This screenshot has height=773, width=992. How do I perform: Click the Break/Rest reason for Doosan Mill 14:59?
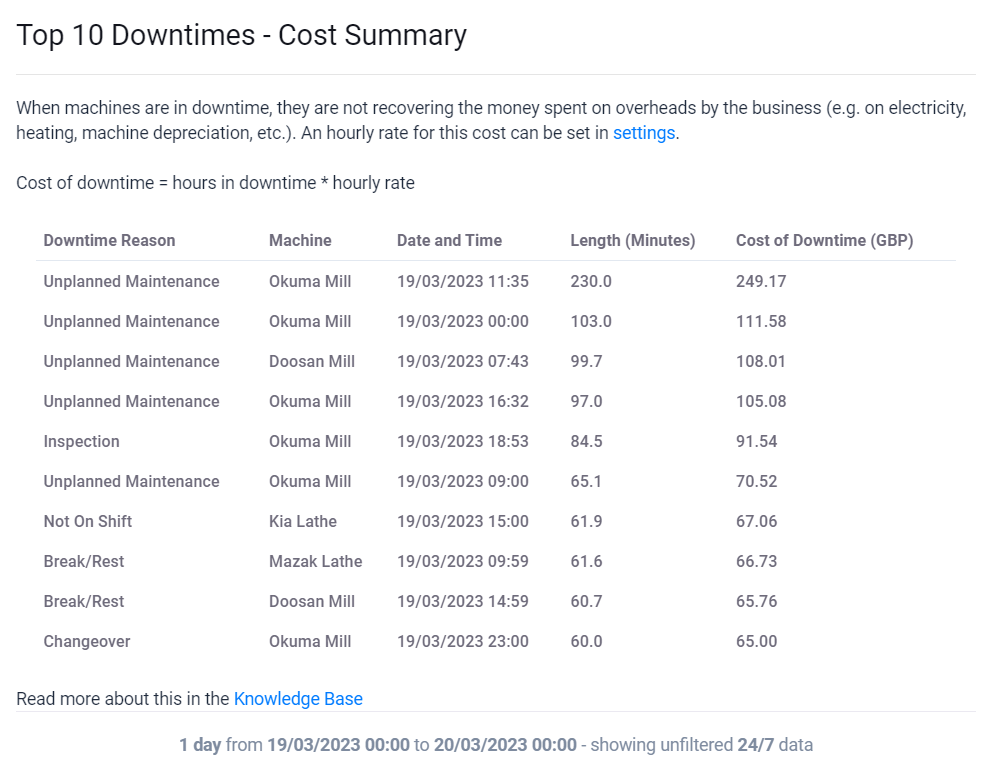84,601
